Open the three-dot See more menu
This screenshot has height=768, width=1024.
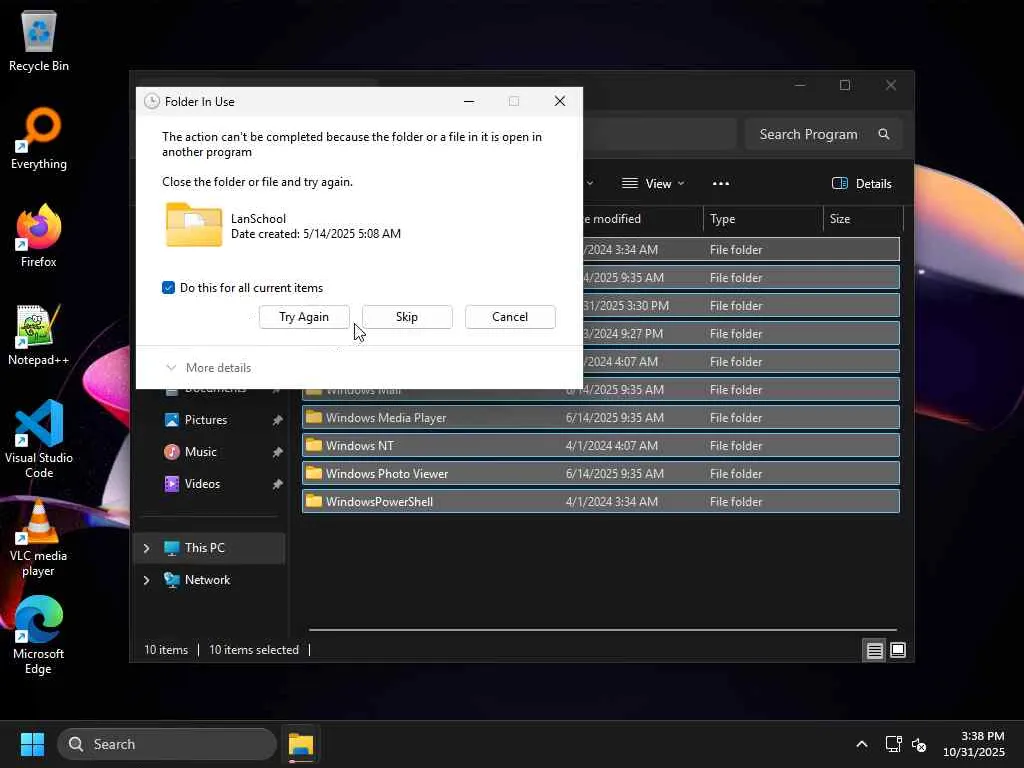point(721,184)
